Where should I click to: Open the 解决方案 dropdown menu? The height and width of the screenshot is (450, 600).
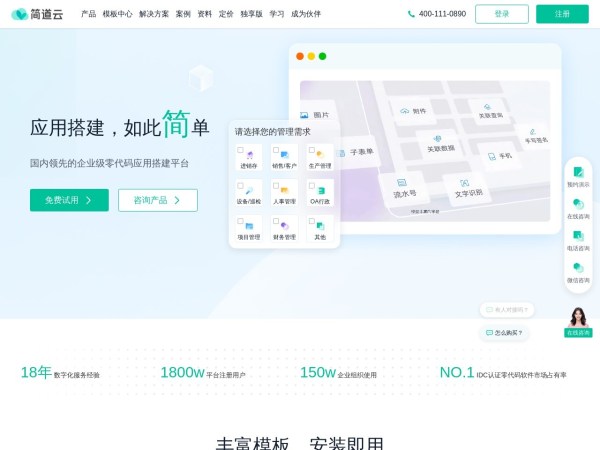tap(154, 14)
